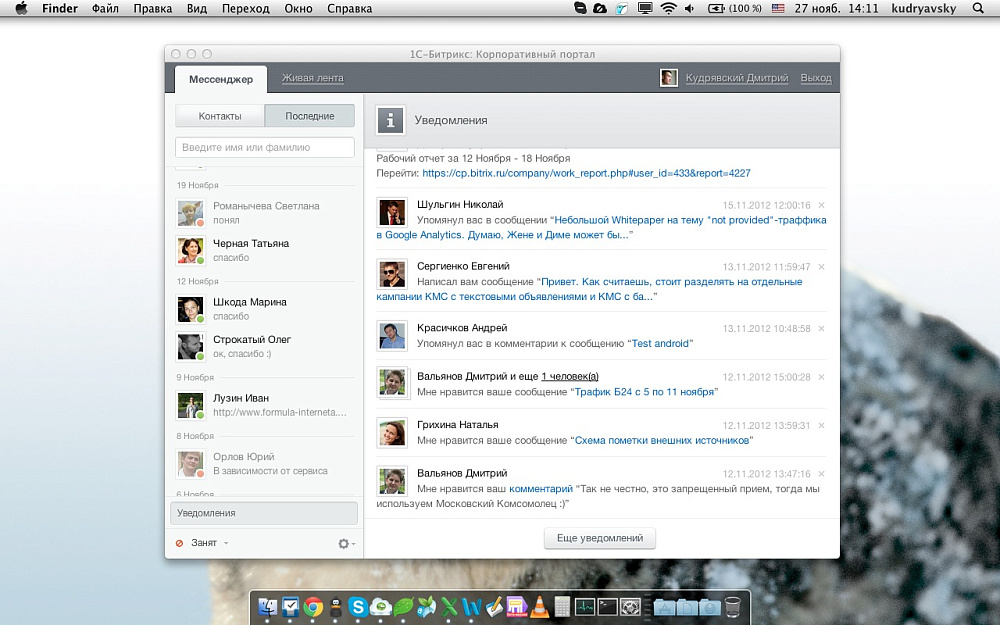This screenshot has height=625, width=1000.
Task: Click the комментарий link in Вальянов's notification
Action: (x=541, y=489)
